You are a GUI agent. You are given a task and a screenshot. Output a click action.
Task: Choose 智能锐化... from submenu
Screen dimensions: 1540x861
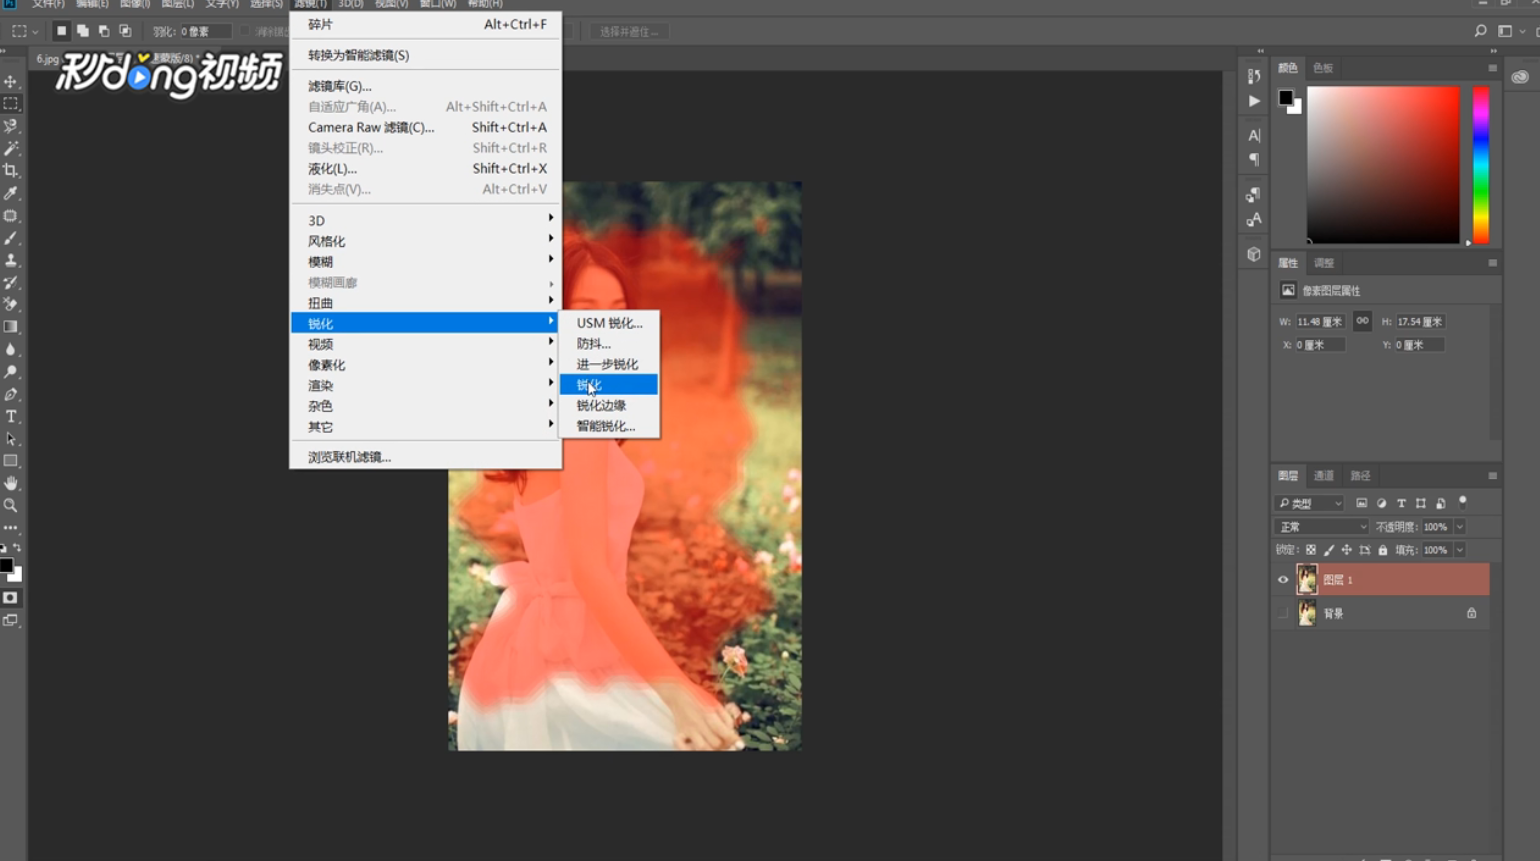pyautogui.click(x=609, y=426)
